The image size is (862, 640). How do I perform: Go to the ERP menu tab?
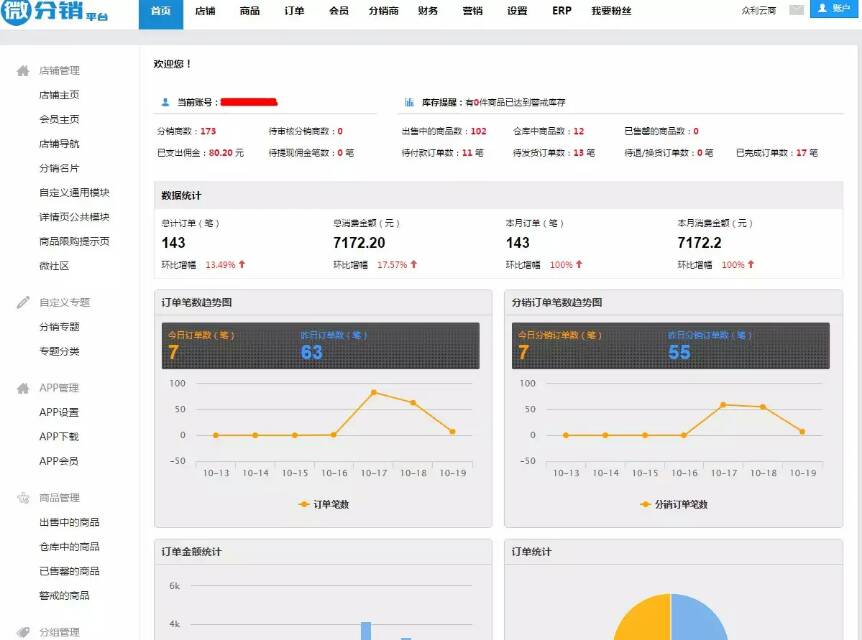[562, 11]
